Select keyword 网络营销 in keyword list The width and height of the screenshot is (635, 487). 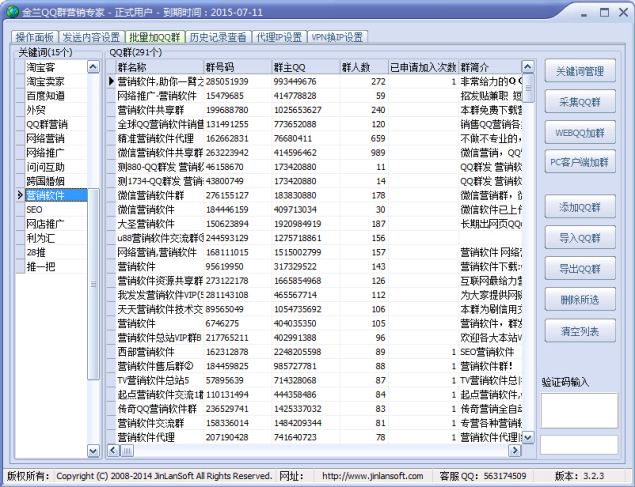tap(56, 138)
